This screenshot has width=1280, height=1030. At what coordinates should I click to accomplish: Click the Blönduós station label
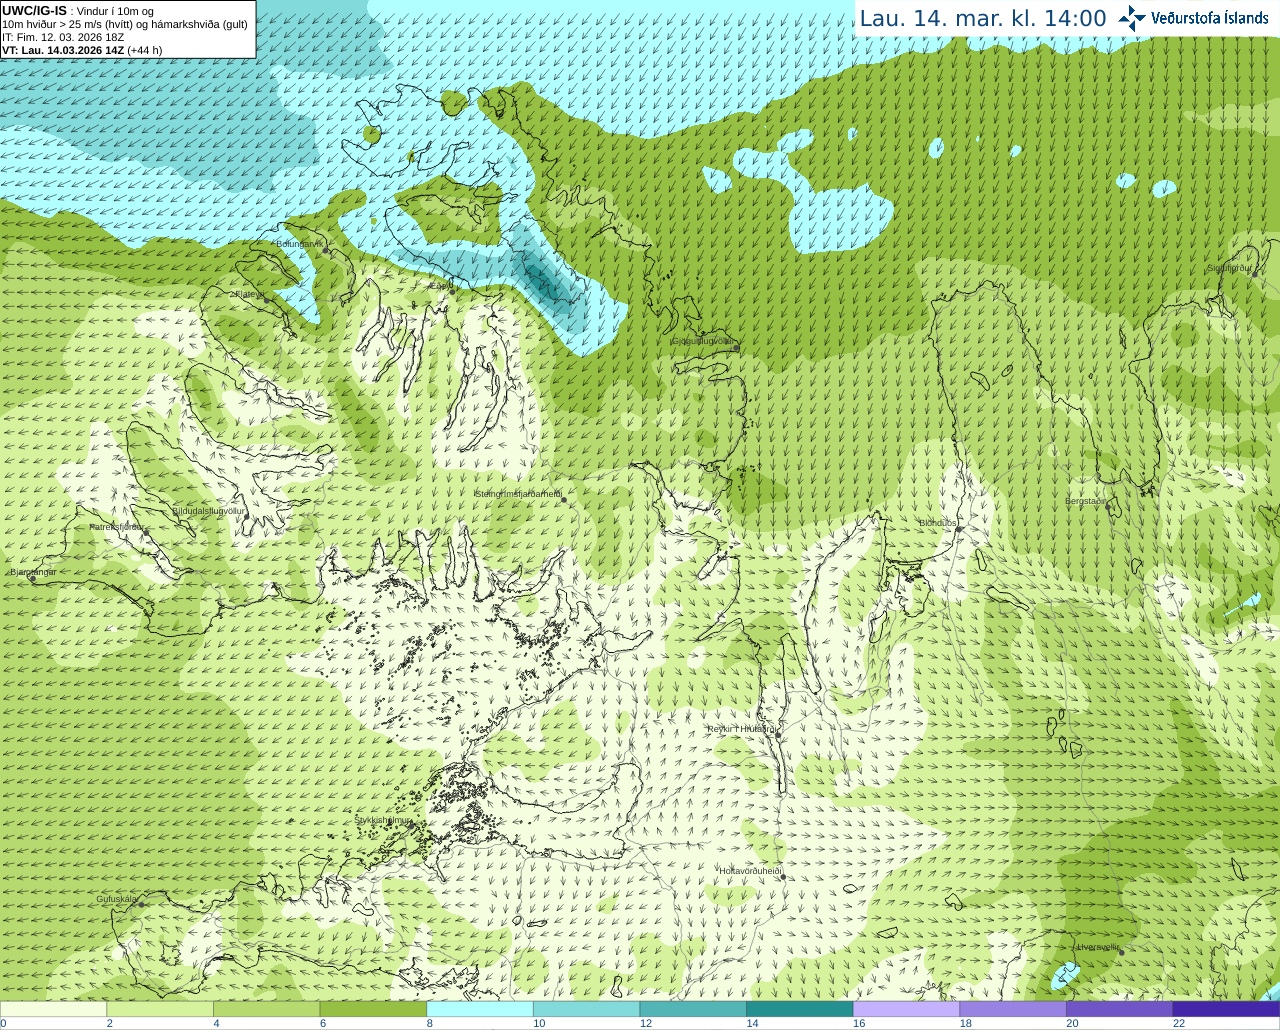click(938, 523)
